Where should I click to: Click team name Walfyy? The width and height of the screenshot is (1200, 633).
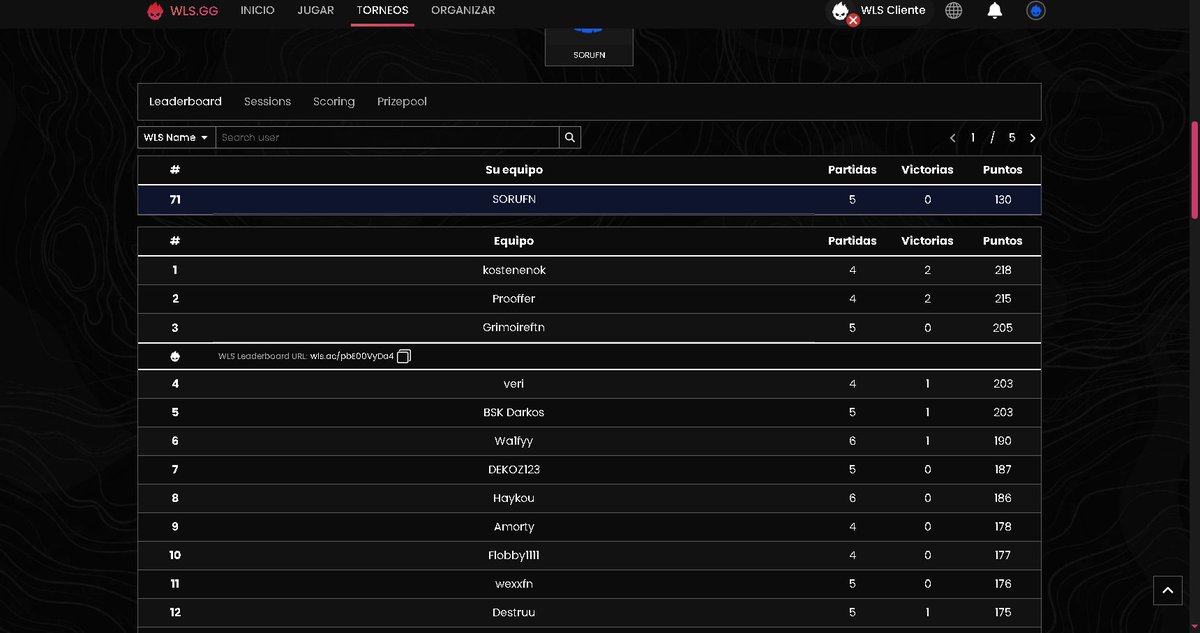pos(514,441)
